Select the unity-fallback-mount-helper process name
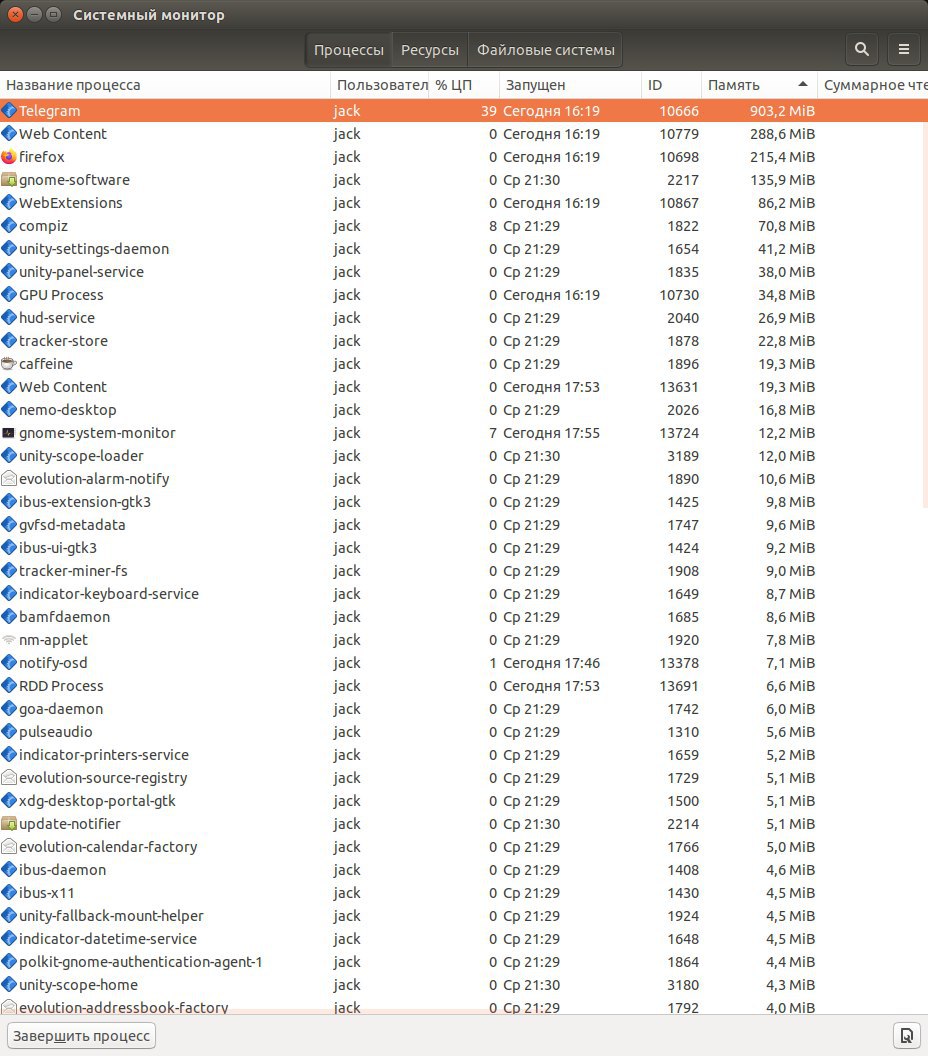This screenshot has height=1056, width=928. [x=111, y=916]
